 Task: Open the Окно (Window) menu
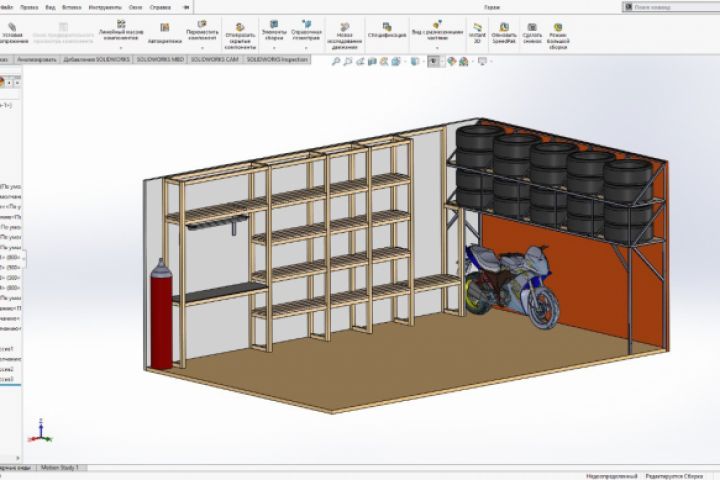135,7
